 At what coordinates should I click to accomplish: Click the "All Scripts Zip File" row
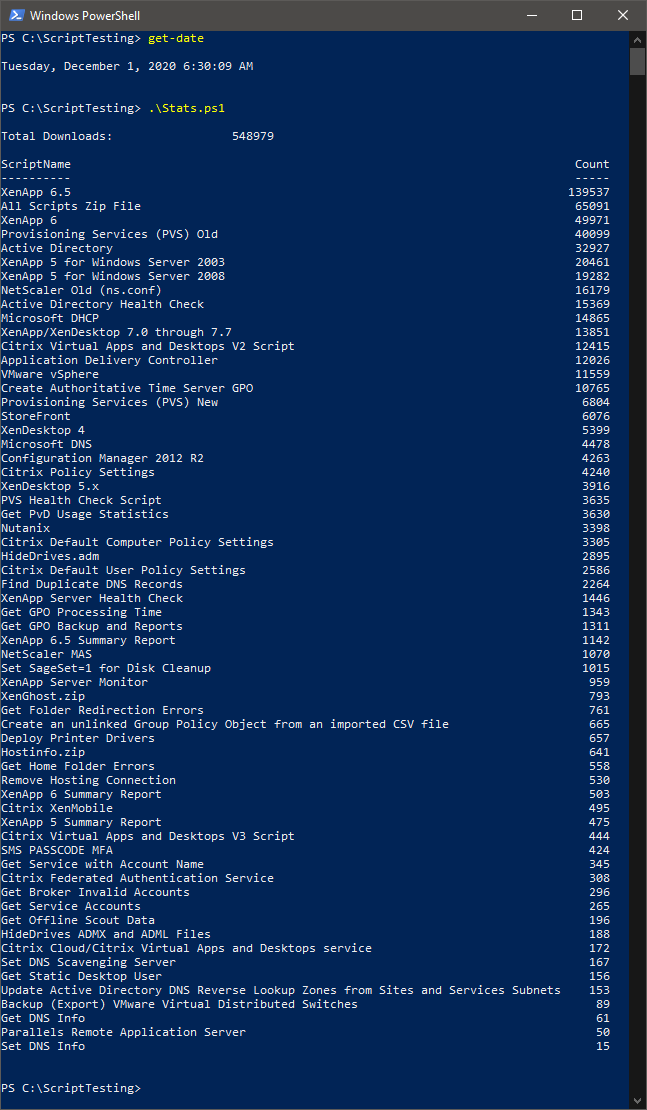point(71,206)
